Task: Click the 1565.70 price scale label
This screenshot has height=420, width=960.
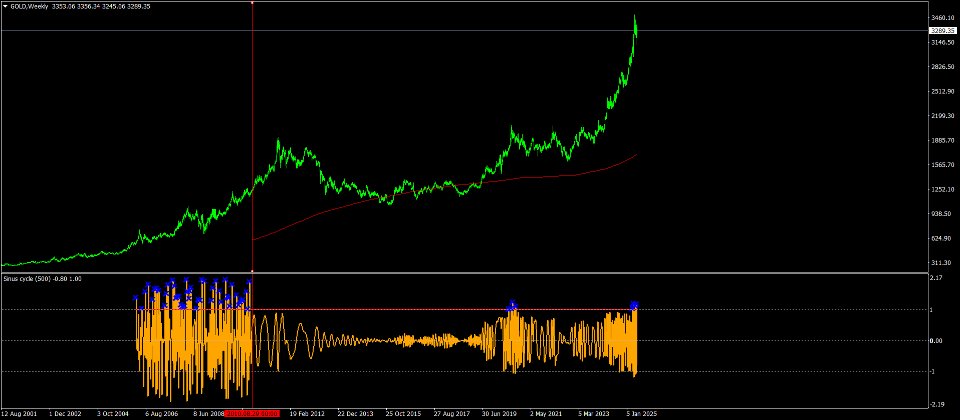Action: (943, 165)
